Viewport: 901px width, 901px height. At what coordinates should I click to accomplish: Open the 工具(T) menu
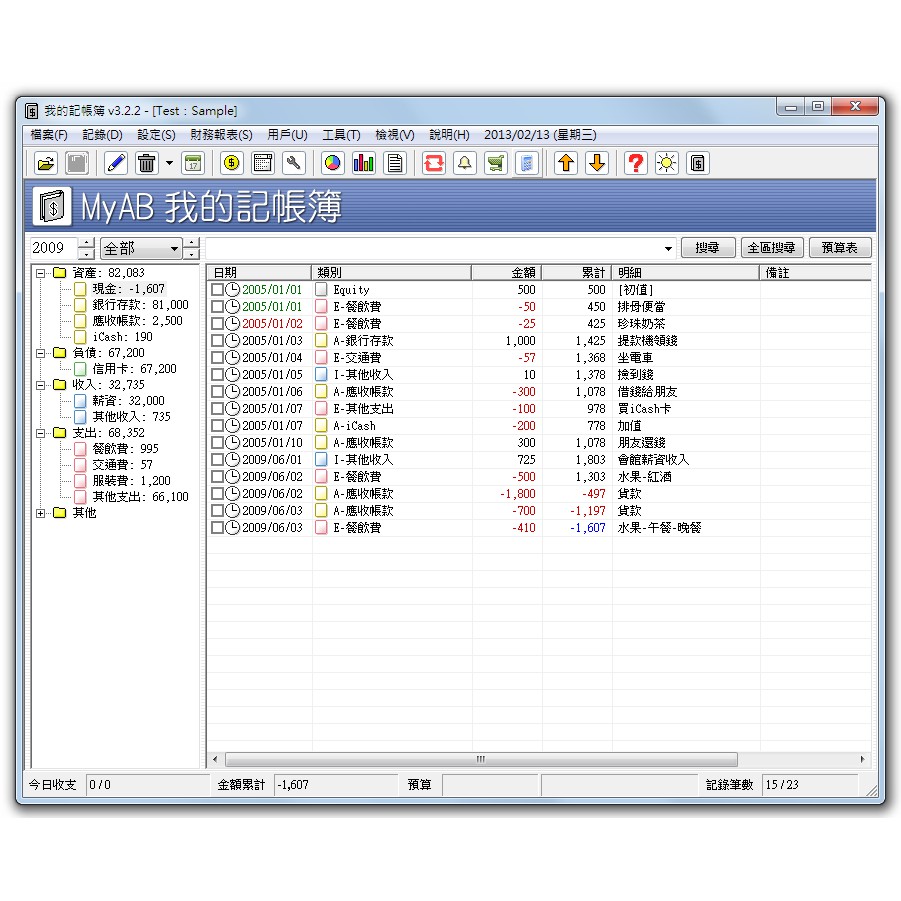point(341,135)
